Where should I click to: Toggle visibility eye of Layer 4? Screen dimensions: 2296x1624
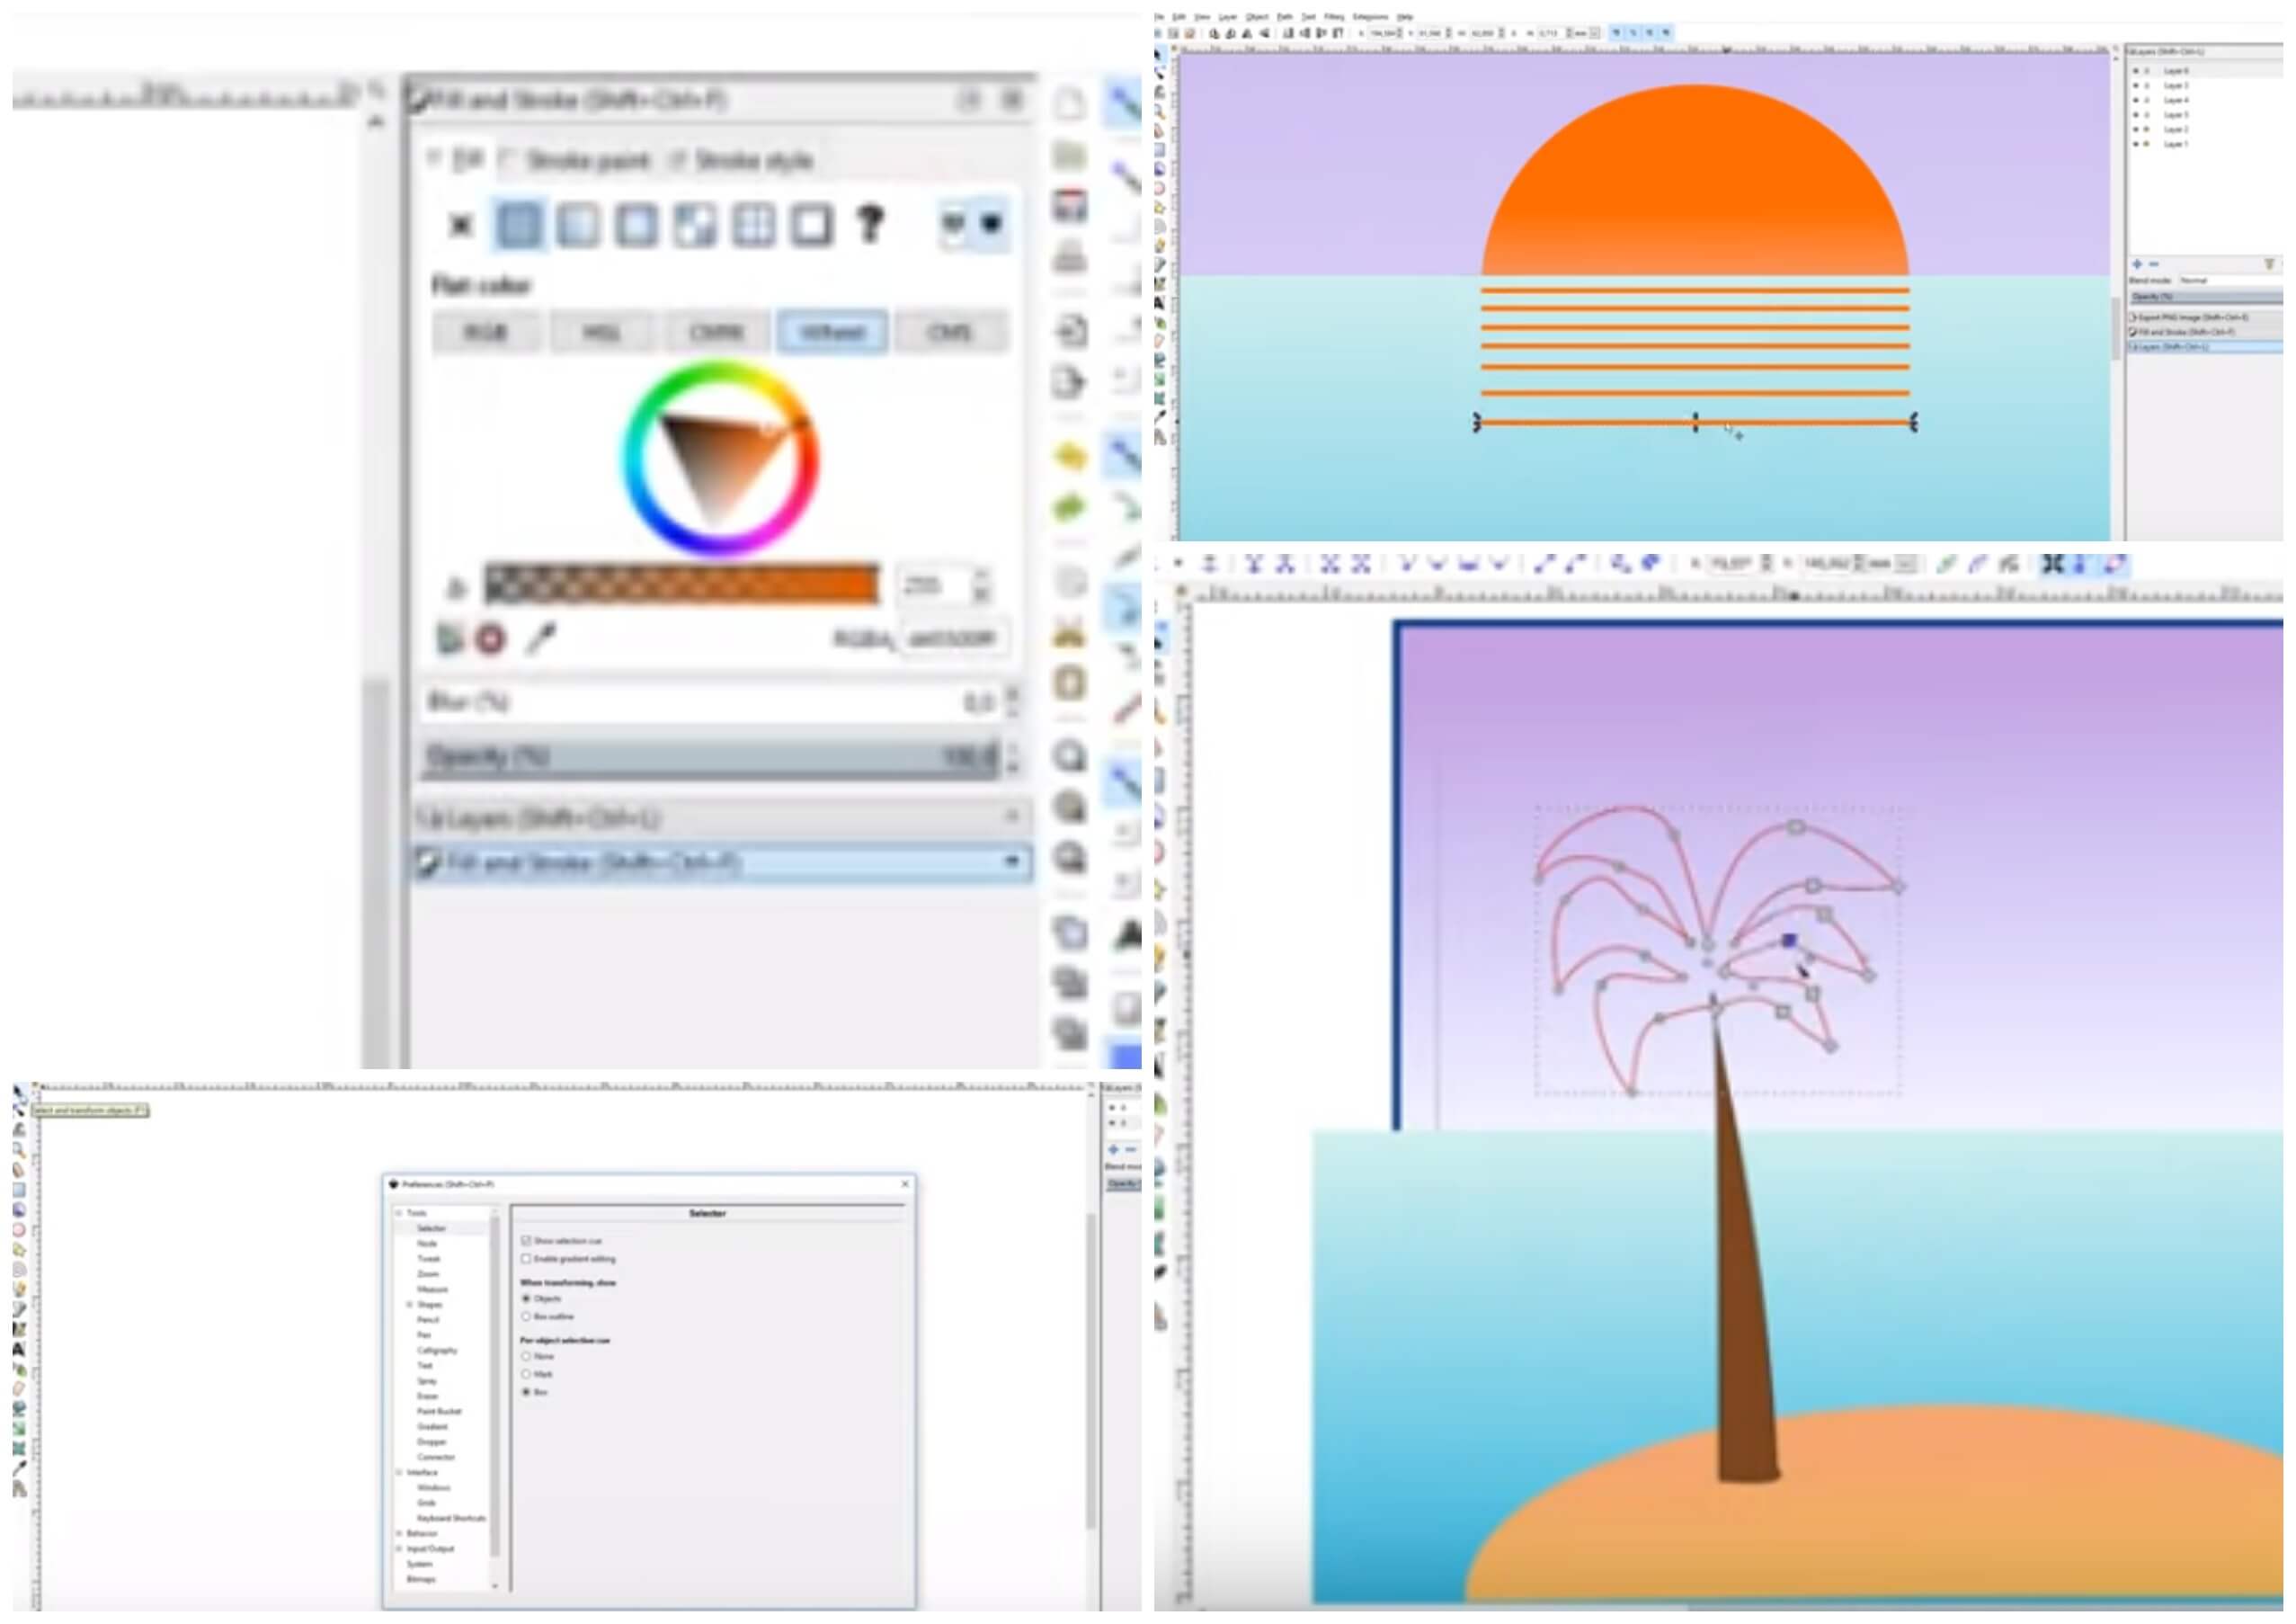pyautogui.click(x=2137, y=100)
